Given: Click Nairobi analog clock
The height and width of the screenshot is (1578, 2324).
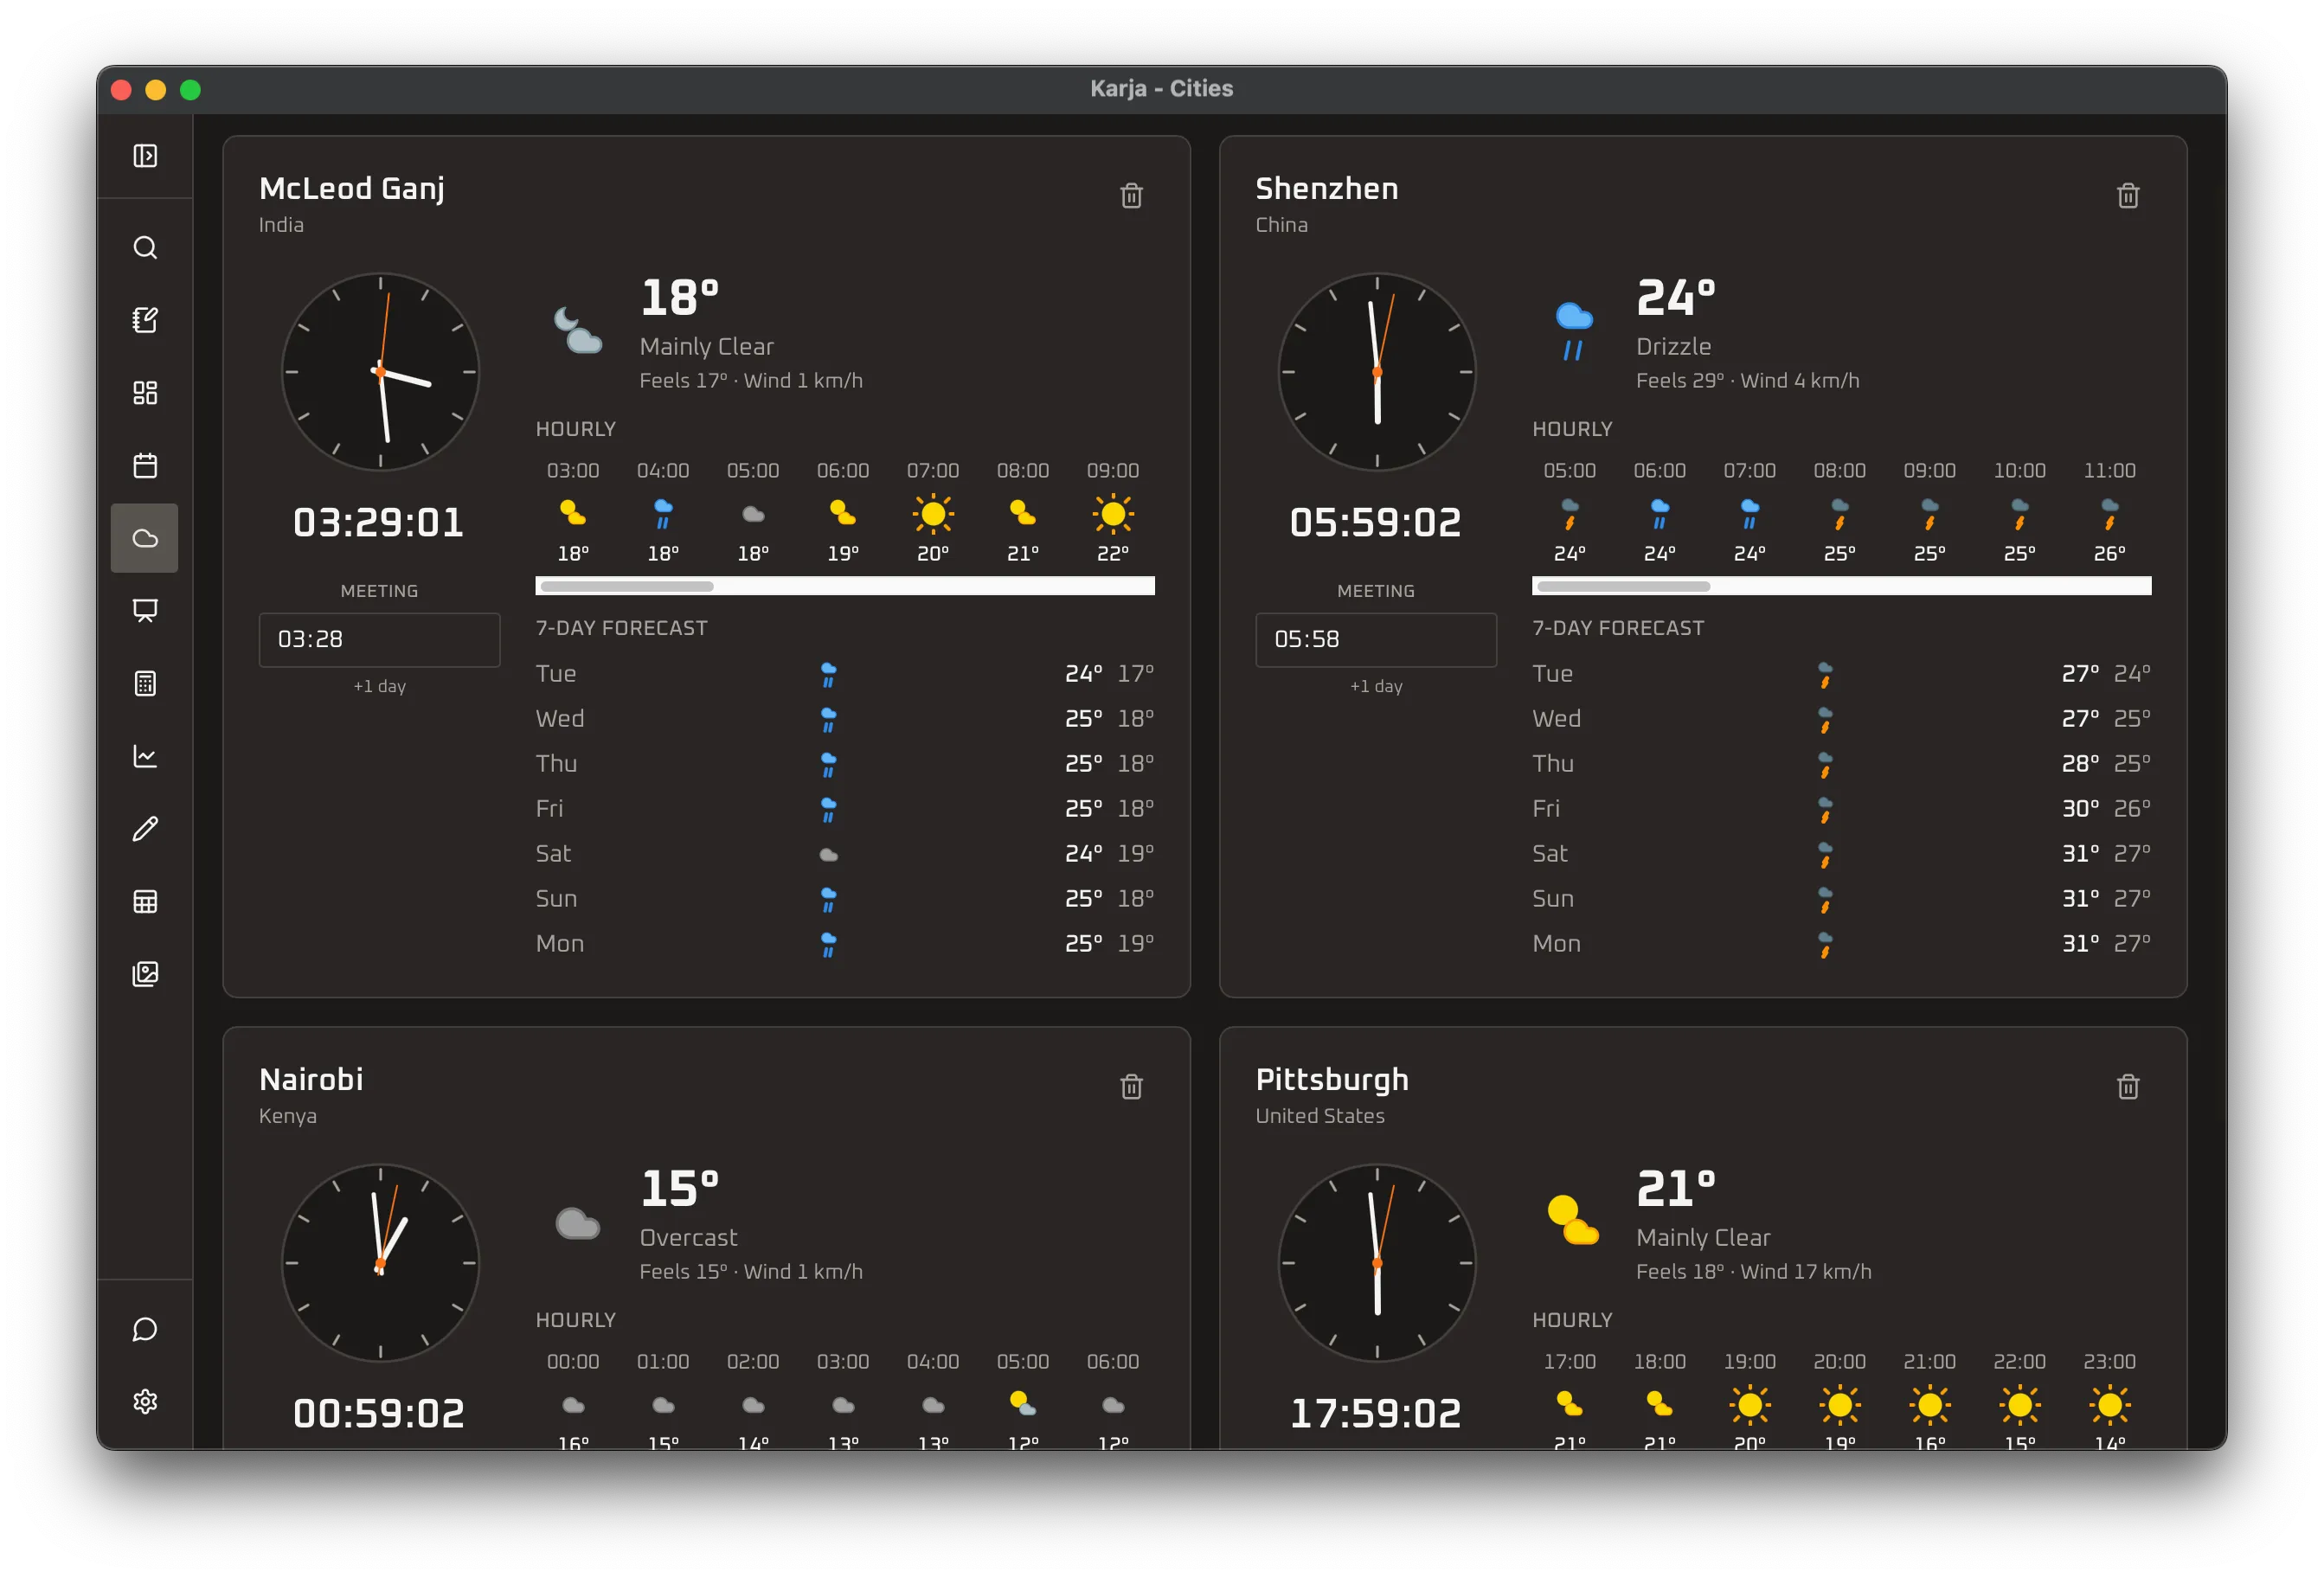Looking at the screenshot, I should click(380, 1263).
